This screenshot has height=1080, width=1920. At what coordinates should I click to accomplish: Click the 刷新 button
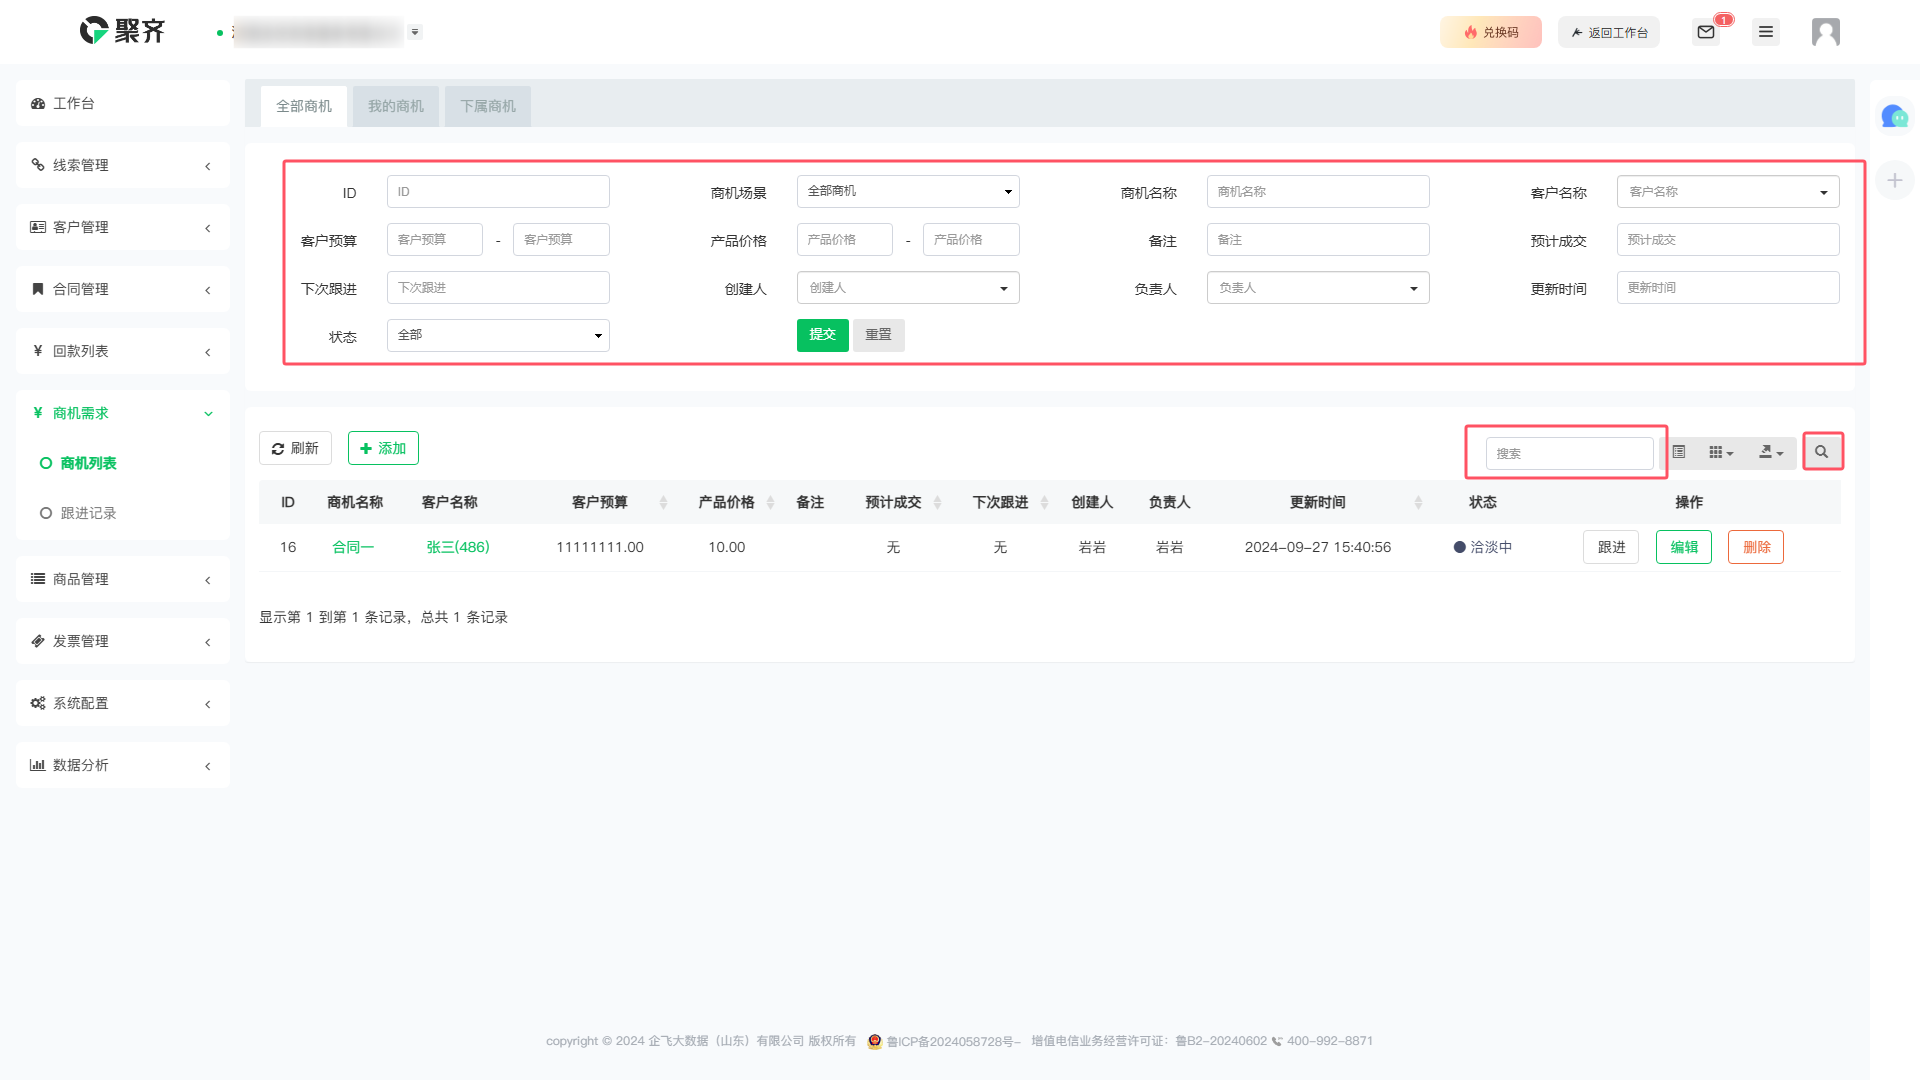click(295, 448)
